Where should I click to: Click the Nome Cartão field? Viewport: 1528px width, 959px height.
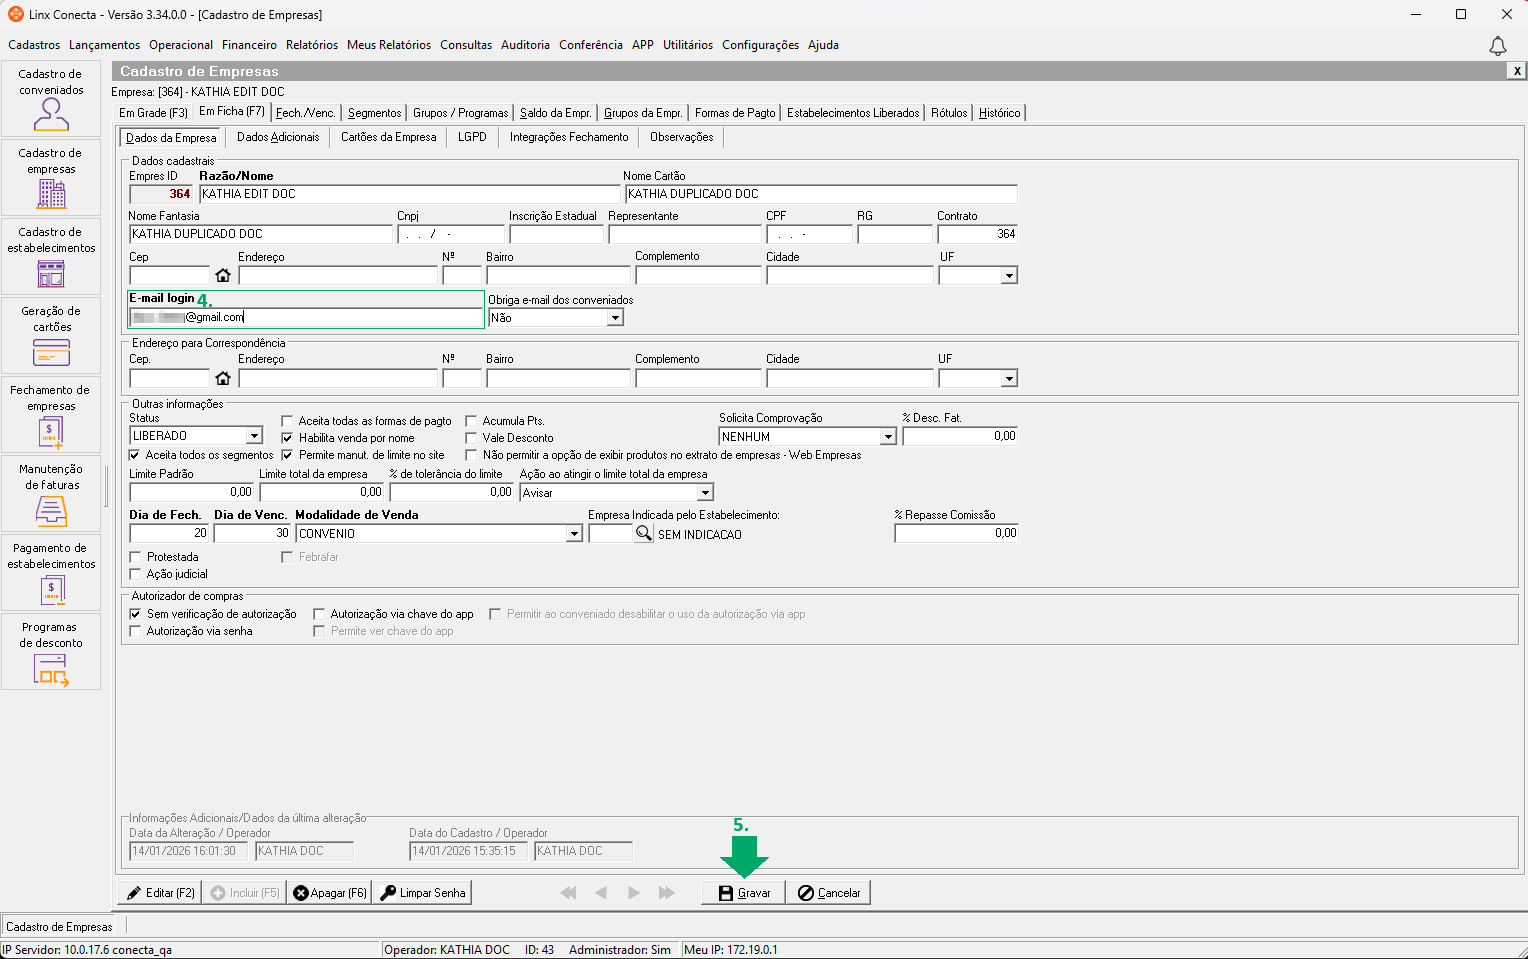821,194
